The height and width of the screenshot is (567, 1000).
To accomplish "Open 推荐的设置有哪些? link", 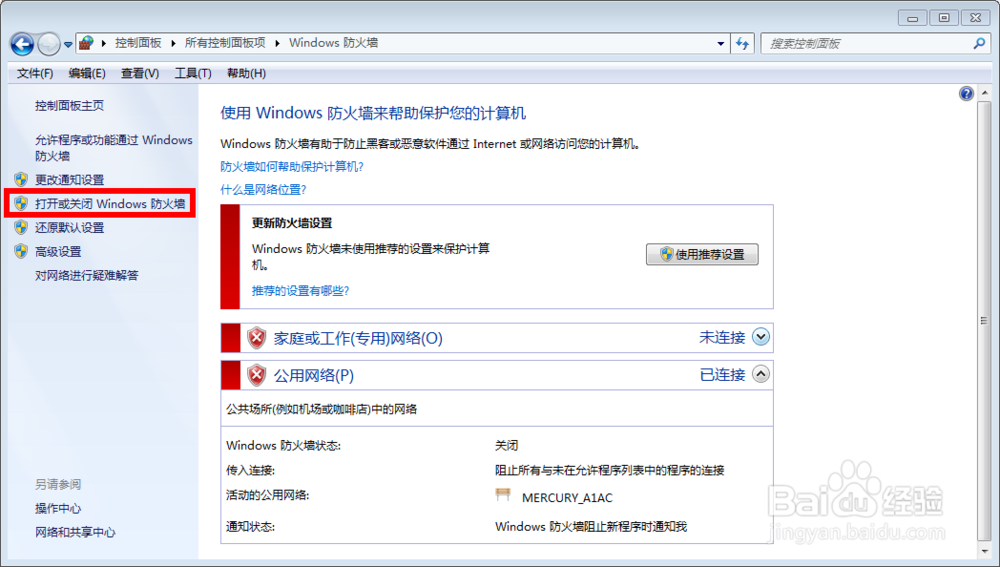I will coord(300,291).
